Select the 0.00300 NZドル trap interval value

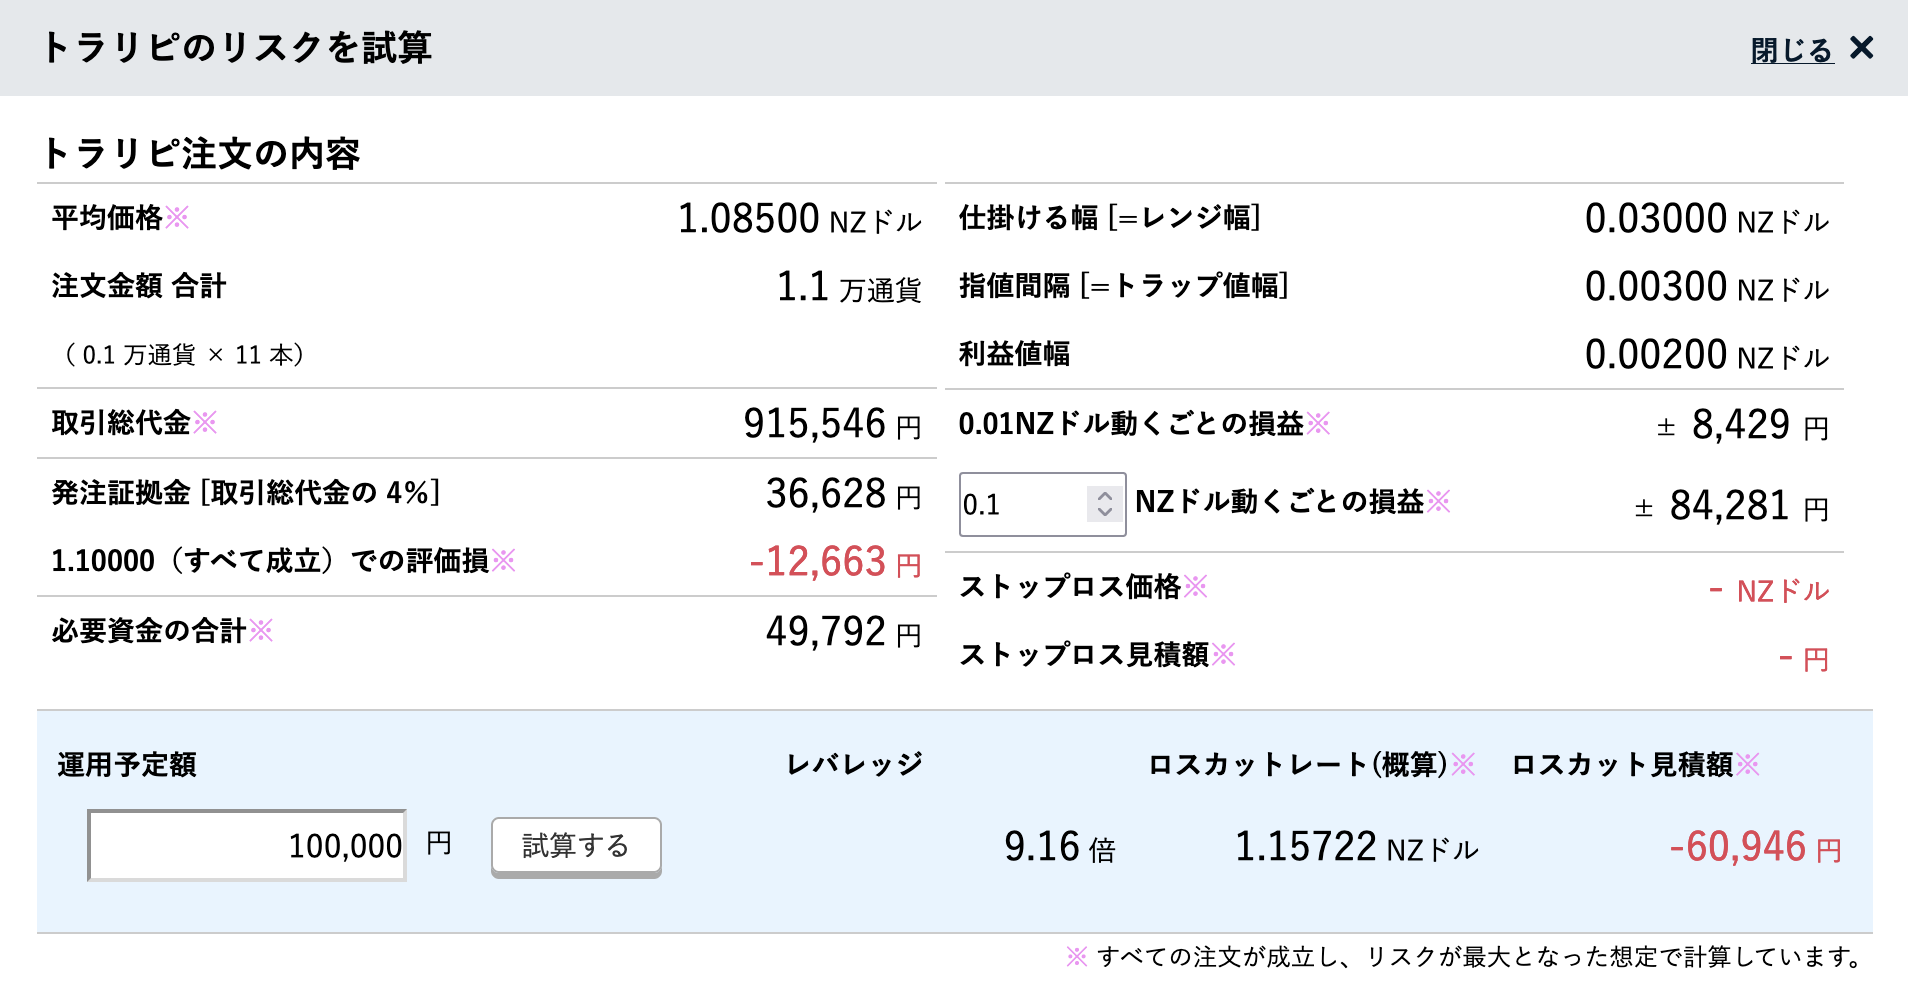tap(1707, 287)
